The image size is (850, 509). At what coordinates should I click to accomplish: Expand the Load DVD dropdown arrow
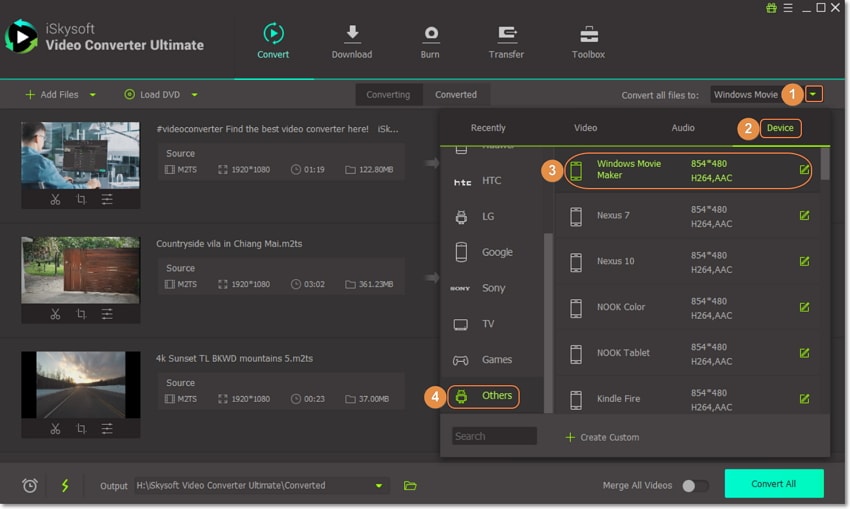[x=194, y=95]
